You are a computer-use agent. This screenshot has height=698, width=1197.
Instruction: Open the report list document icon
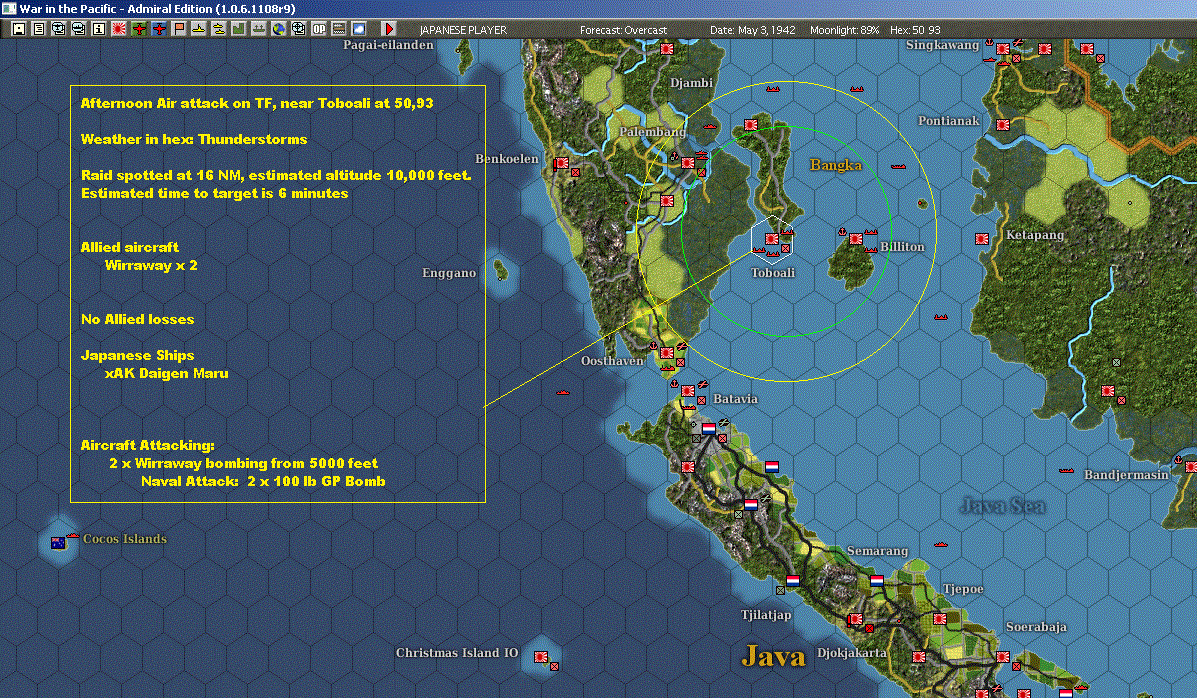[39, 28]
